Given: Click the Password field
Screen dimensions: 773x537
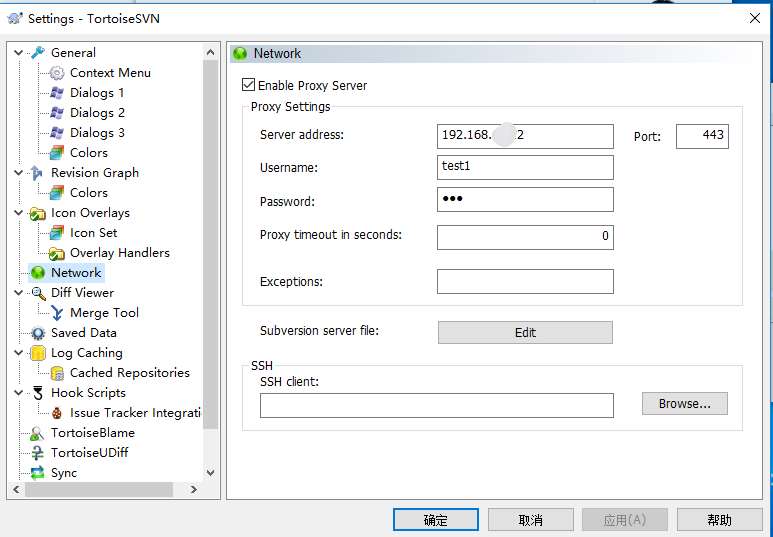Looking at the screenshot, I should coord(525,200).
